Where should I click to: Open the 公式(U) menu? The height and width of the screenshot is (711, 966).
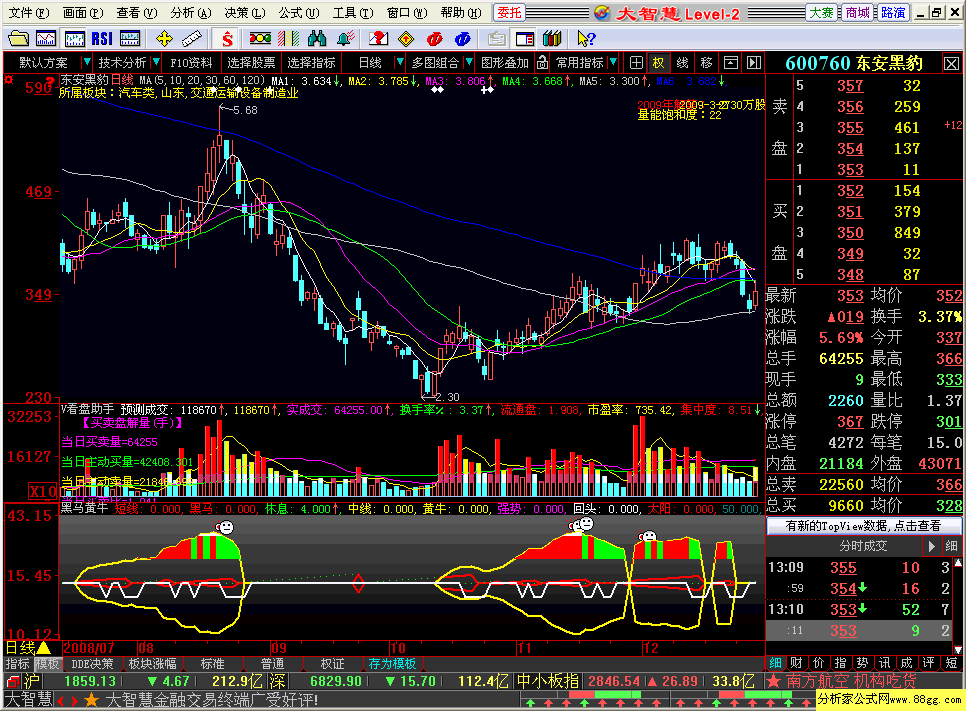(x=299, y=13)
